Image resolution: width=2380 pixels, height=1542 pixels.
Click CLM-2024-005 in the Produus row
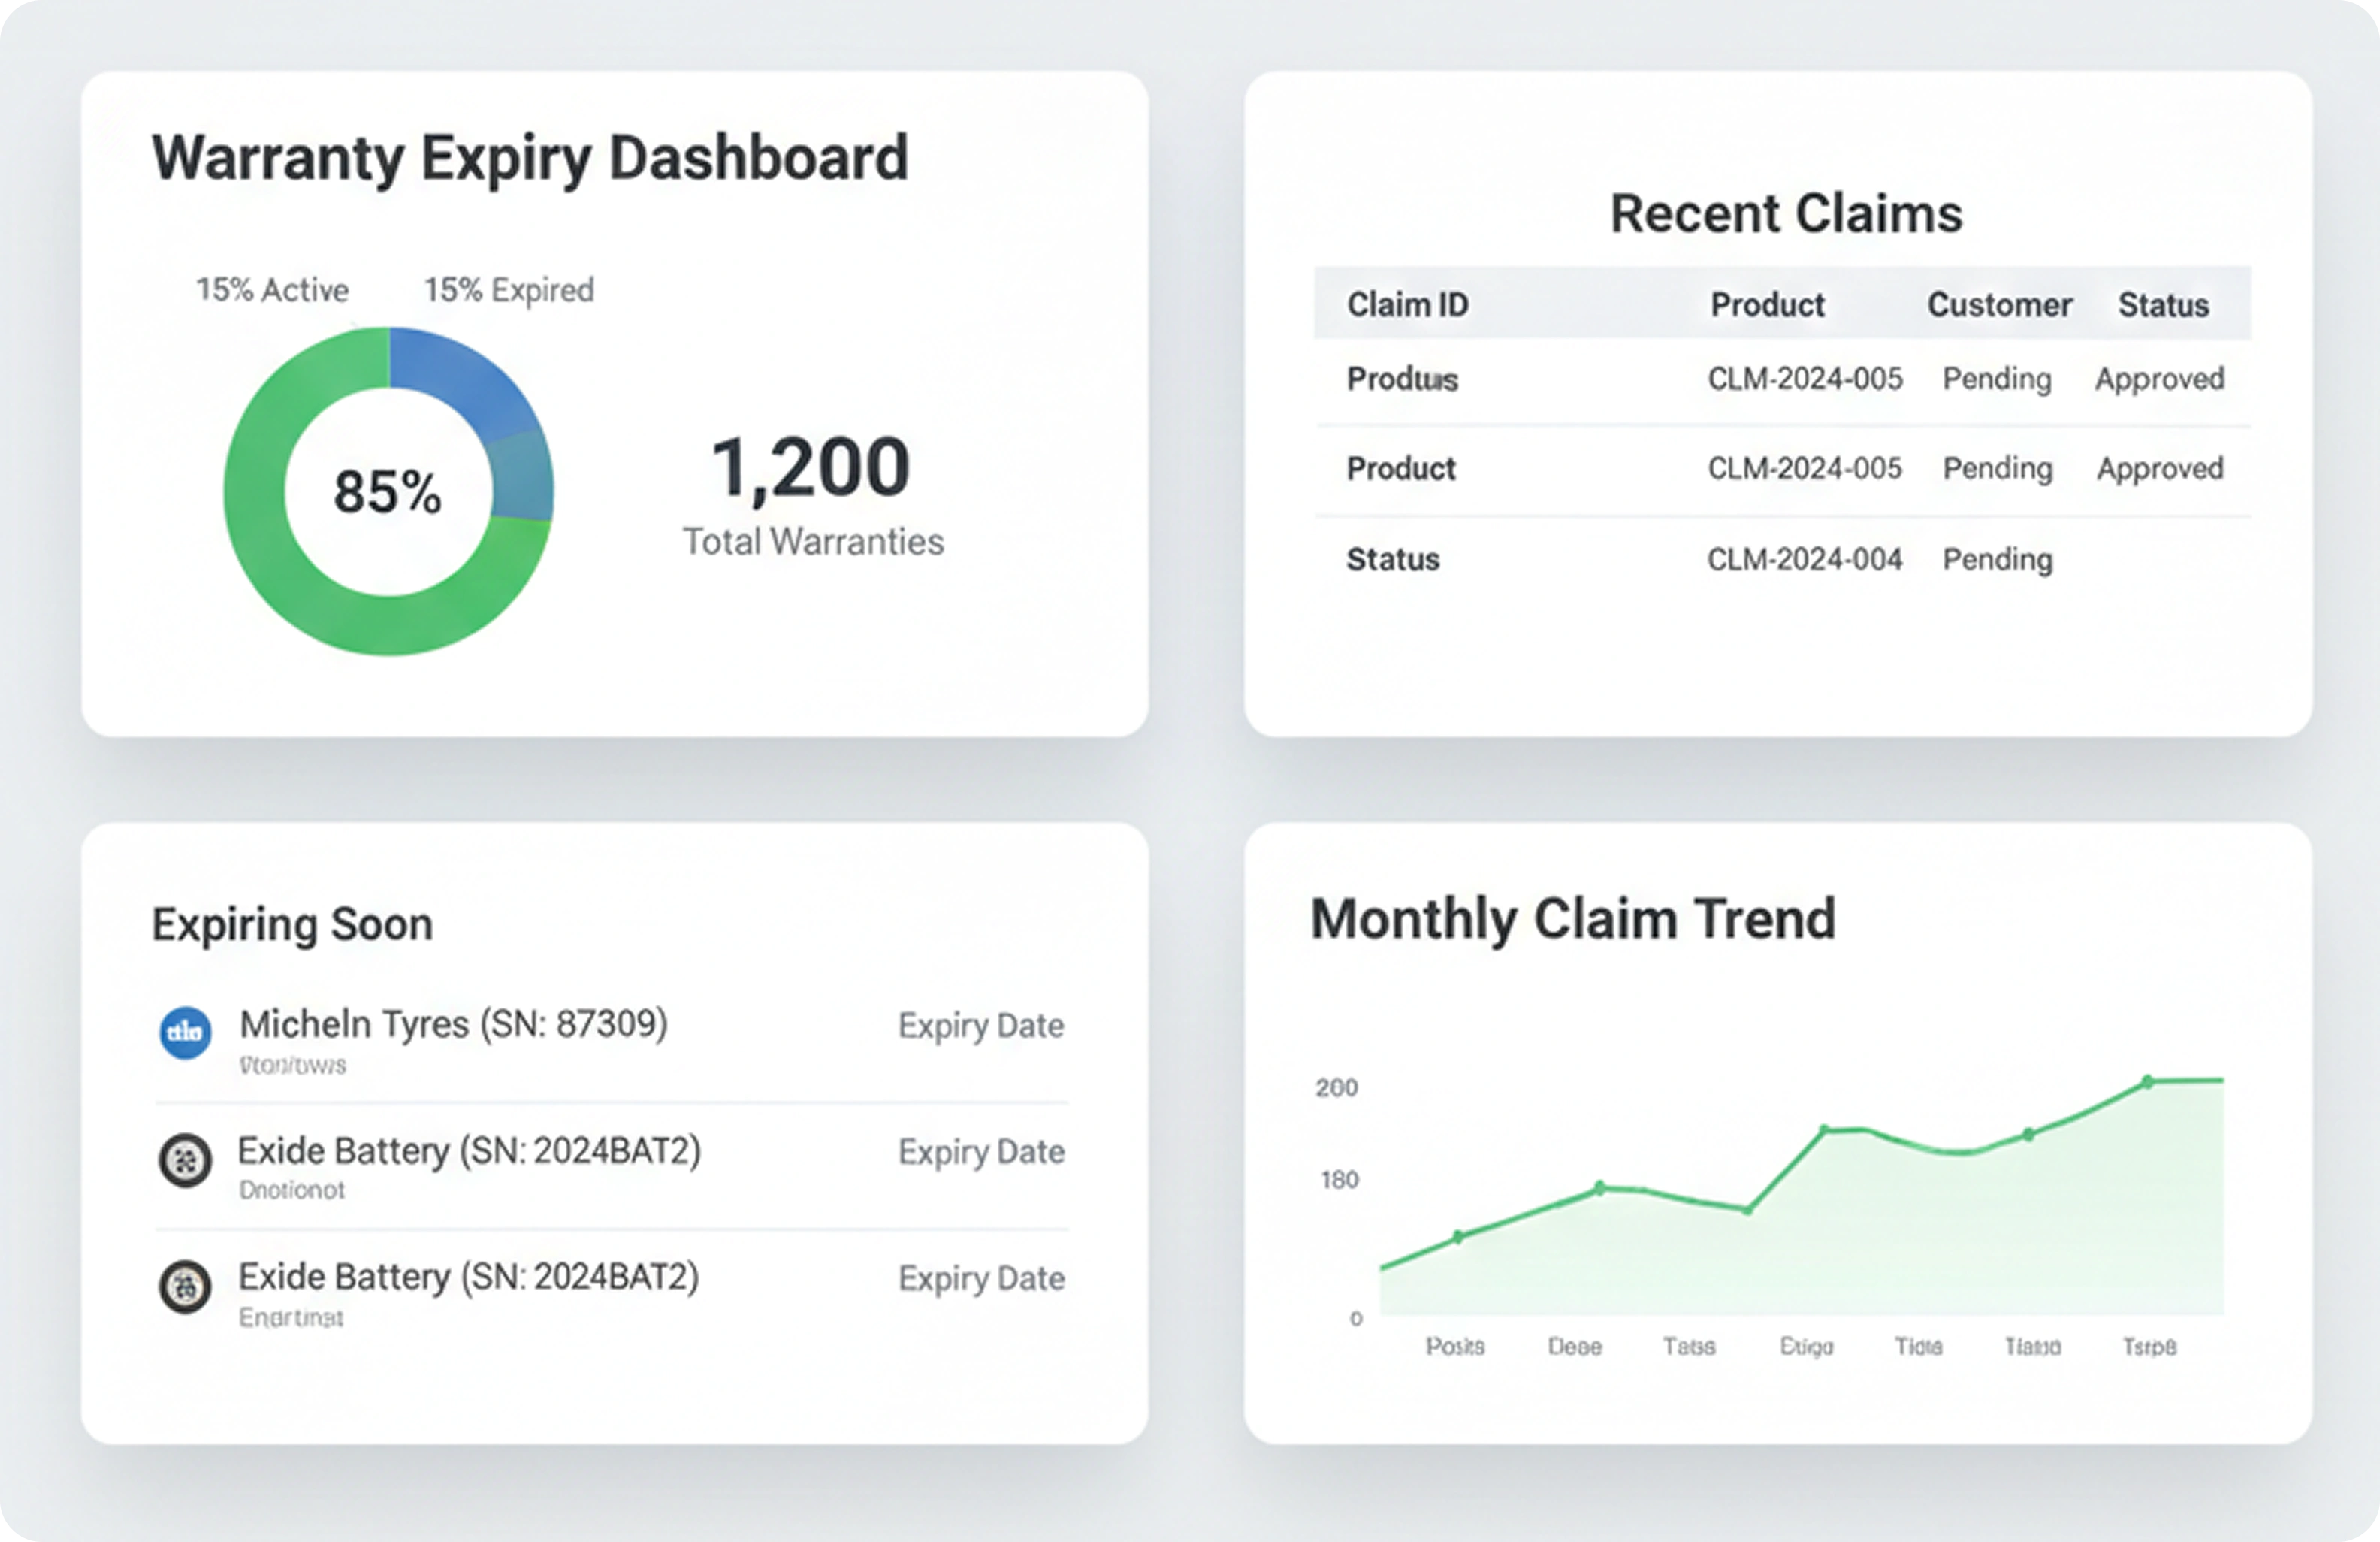[1805, 379]
